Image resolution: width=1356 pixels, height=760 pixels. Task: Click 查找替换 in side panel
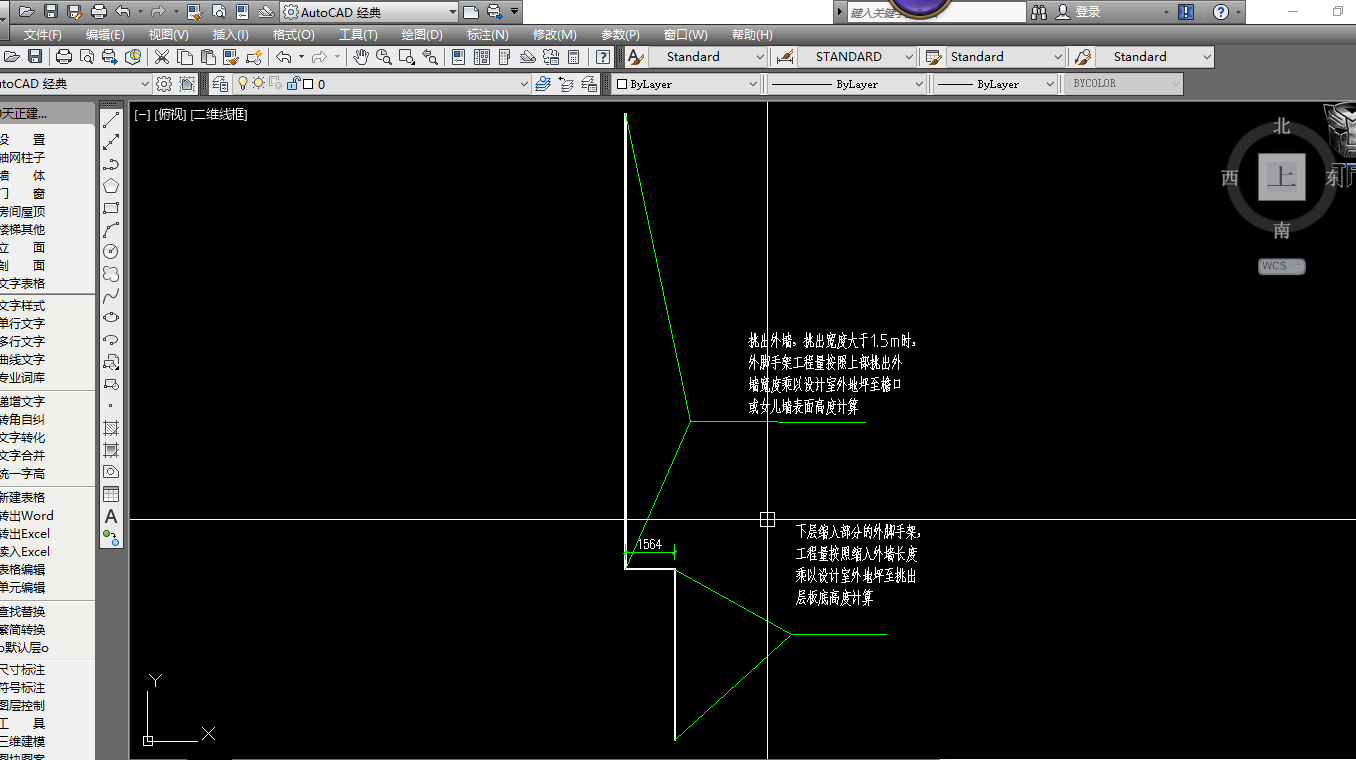(x=22, y=612)
